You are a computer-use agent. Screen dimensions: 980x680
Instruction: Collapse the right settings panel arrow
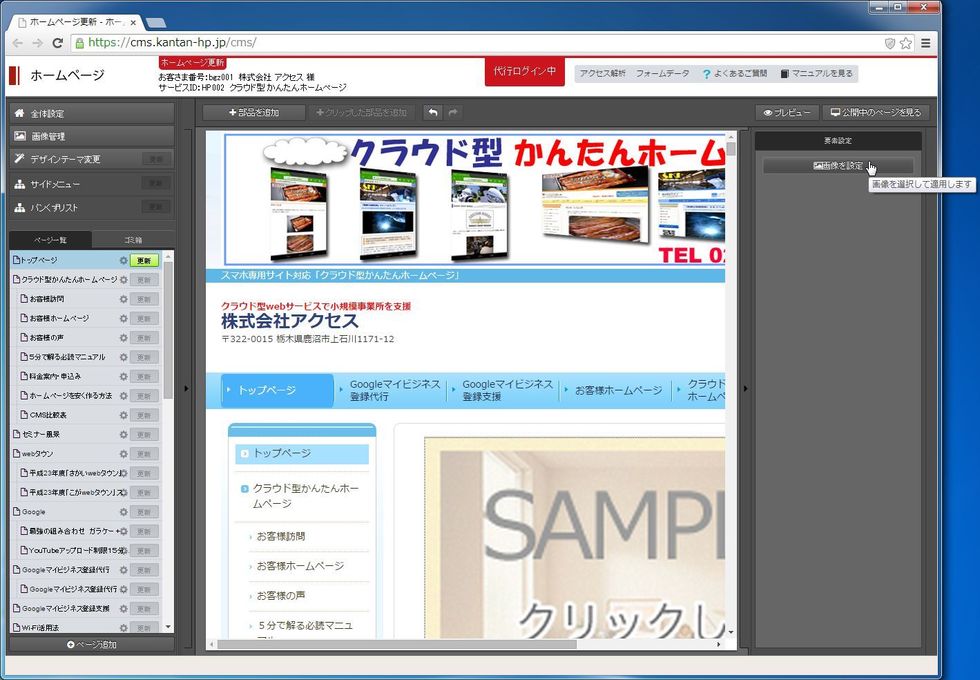point(744,388)
